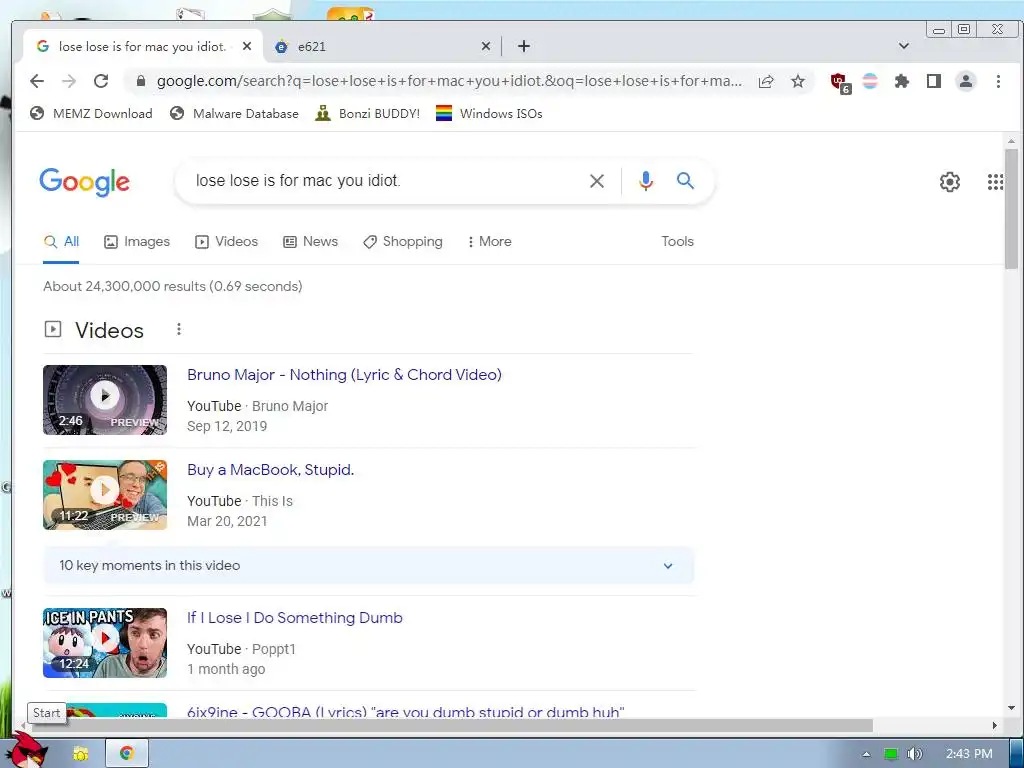Open the Windows ISOs bookmark
This screenshot has width=1024, height=768.
pos(488,114)
